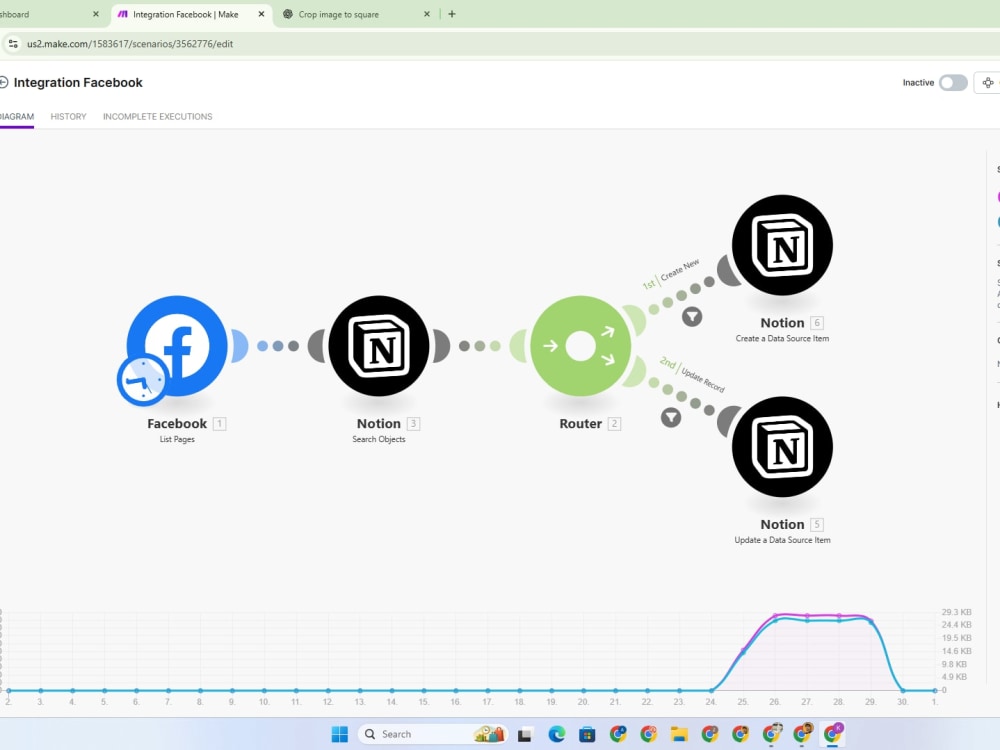Open File Explorer from taskbar
The height and width of the screenshot is (750, 1000).
679,734
